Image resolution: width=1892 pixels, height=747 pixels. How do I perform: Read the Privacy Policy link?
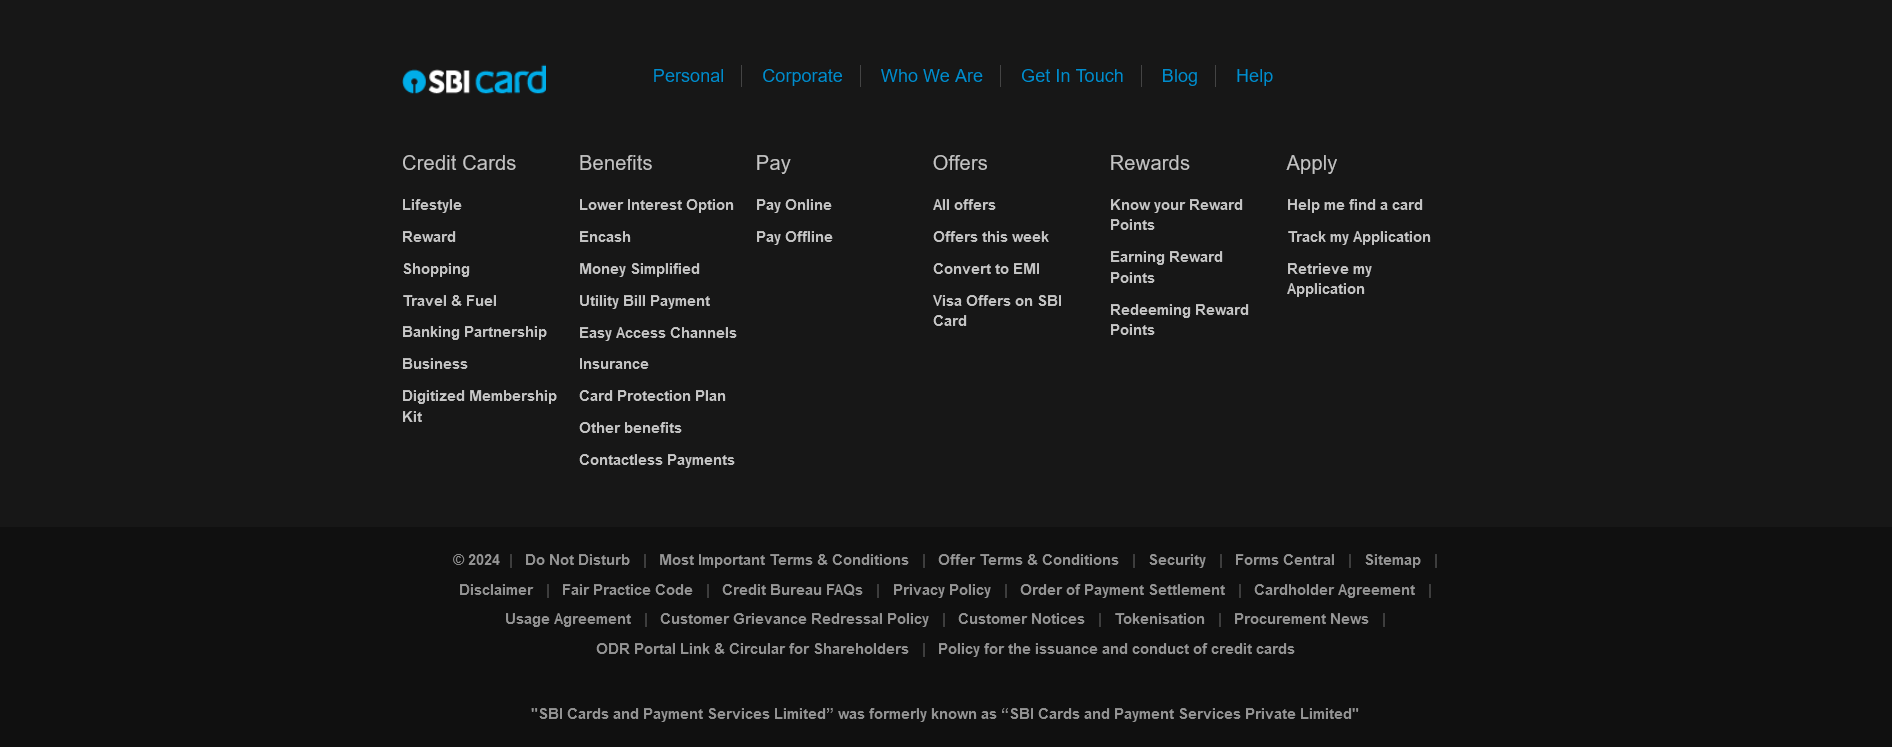942,590
